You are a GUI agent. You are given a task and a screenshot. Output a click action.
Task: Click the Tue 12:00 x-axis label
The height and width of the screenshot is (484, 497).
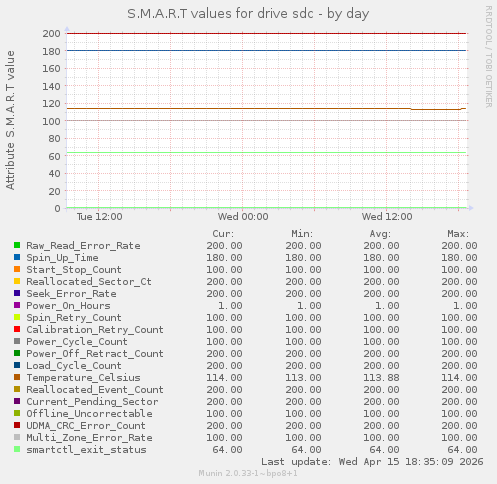(99, 217)
